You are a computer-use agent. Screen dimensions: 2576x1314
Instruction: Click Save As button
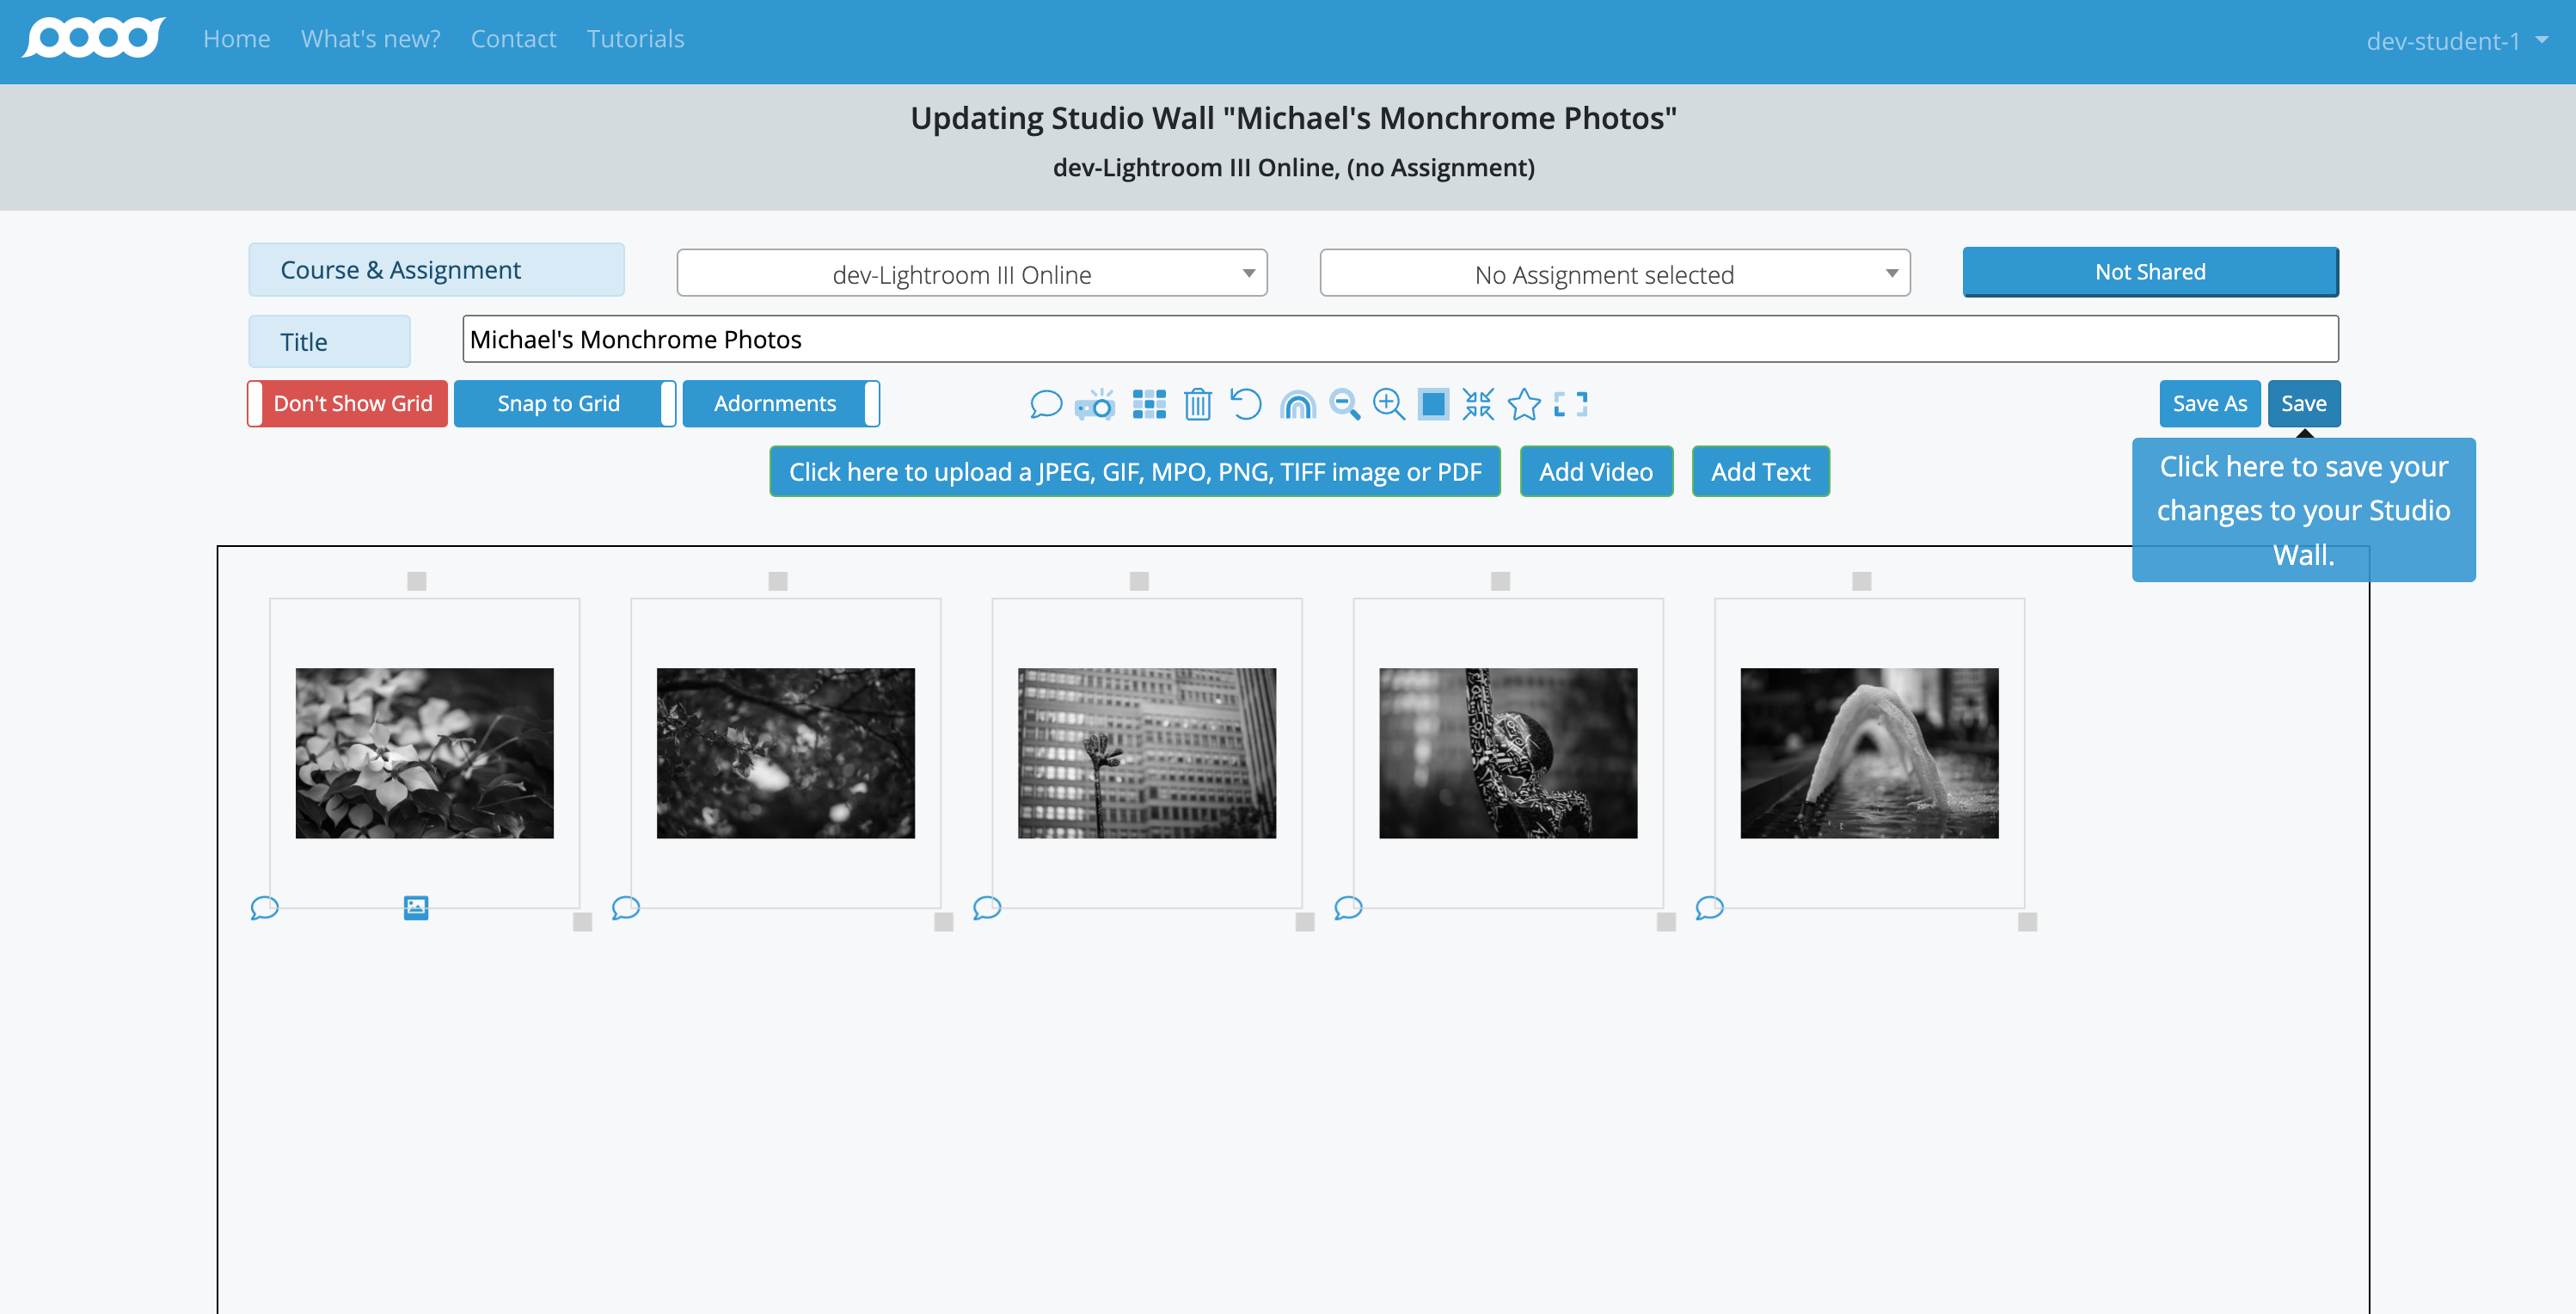2210,404
